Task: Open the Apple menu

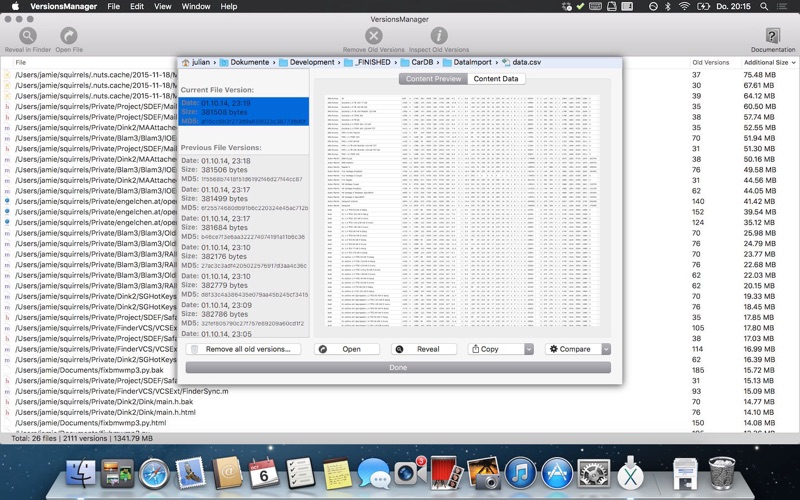Action: click(15, 7)
